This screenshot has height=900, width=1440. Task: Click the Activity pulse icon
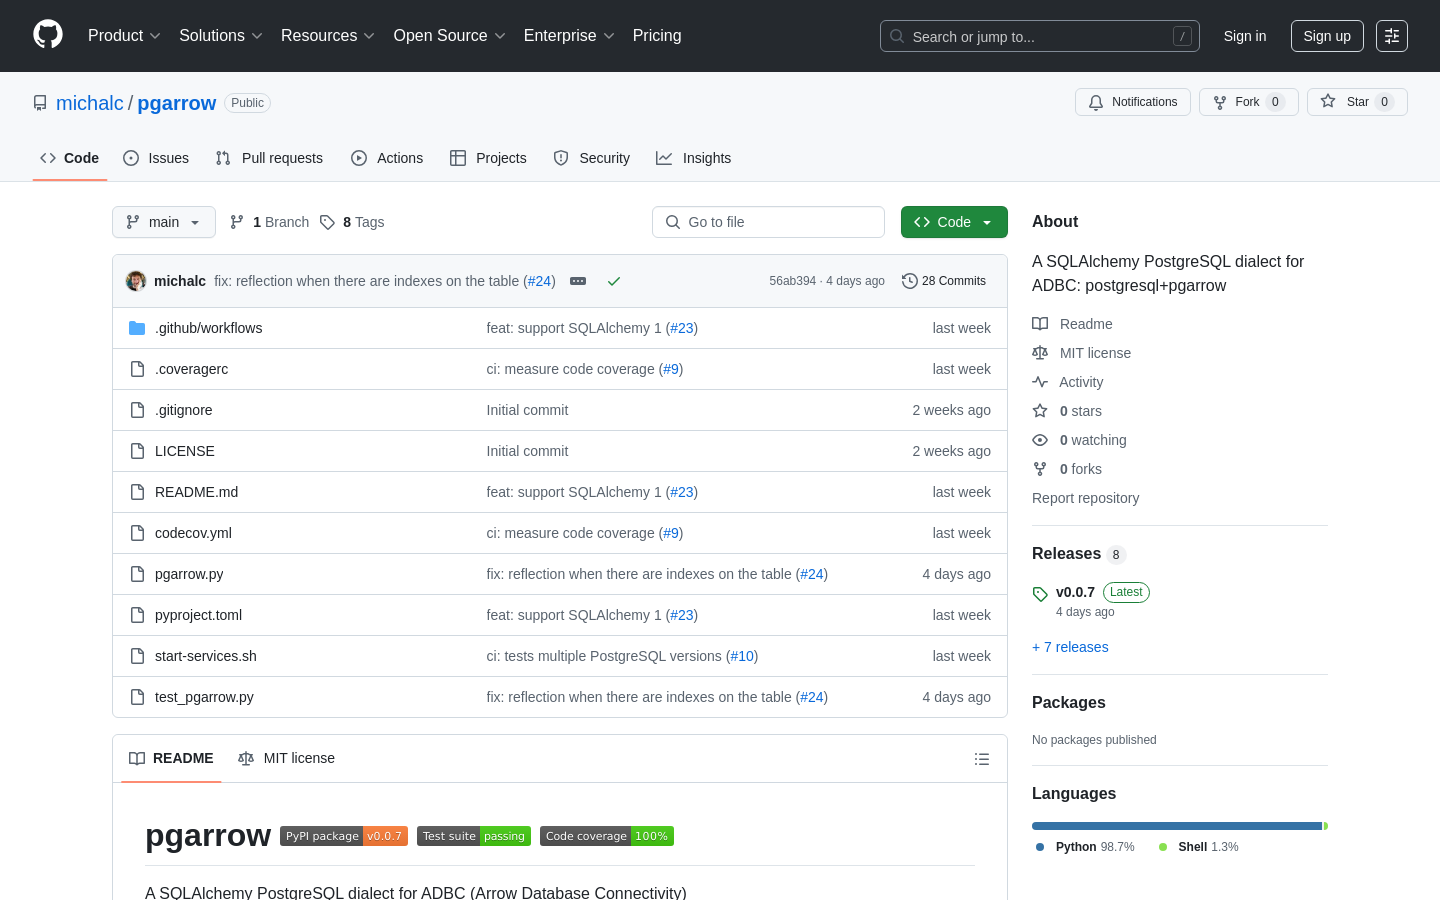[x=1040, y=382]
